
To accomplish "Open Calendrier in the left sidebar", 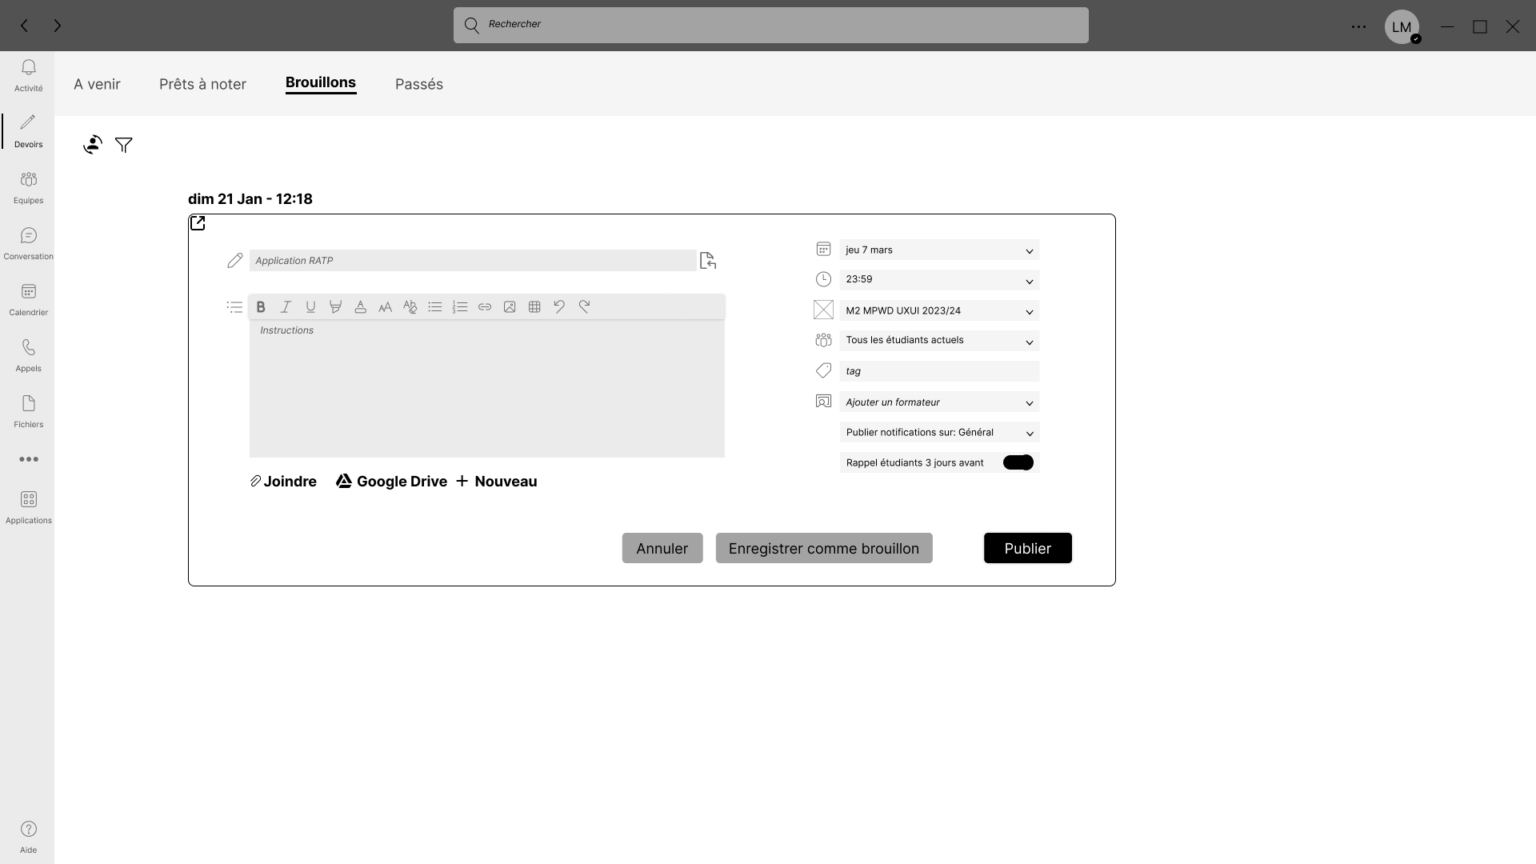I will click(x=28, y=298).
